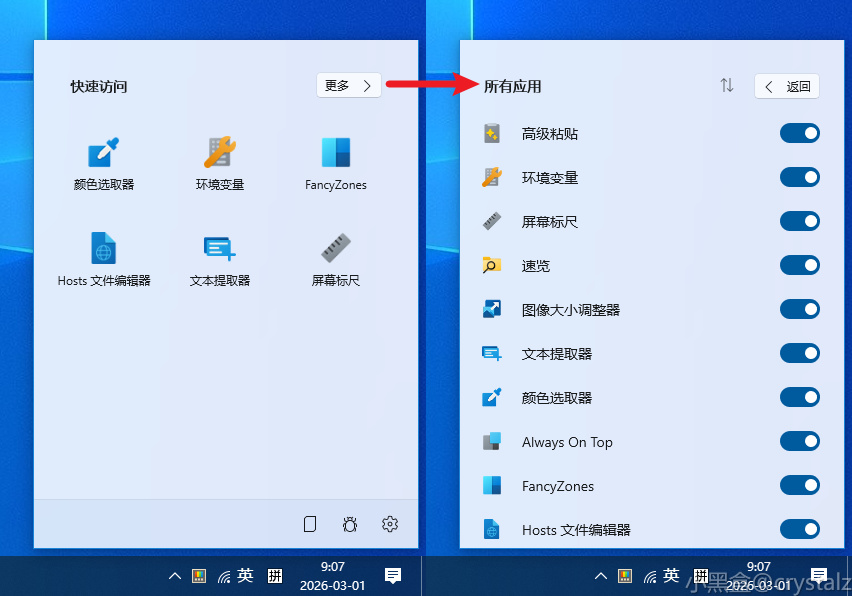Viewport: 852px width, 596px height.
Task: Launch the 颜色选取器 color picker in quick access
Action: click(x=103, y=164)
